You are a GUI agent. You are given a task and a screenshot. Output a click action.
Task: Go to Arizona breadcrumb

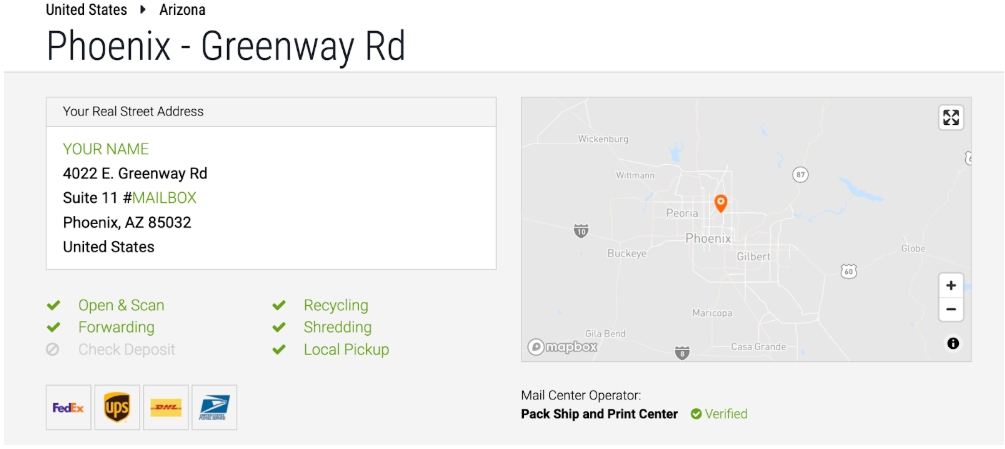point(183,10)
